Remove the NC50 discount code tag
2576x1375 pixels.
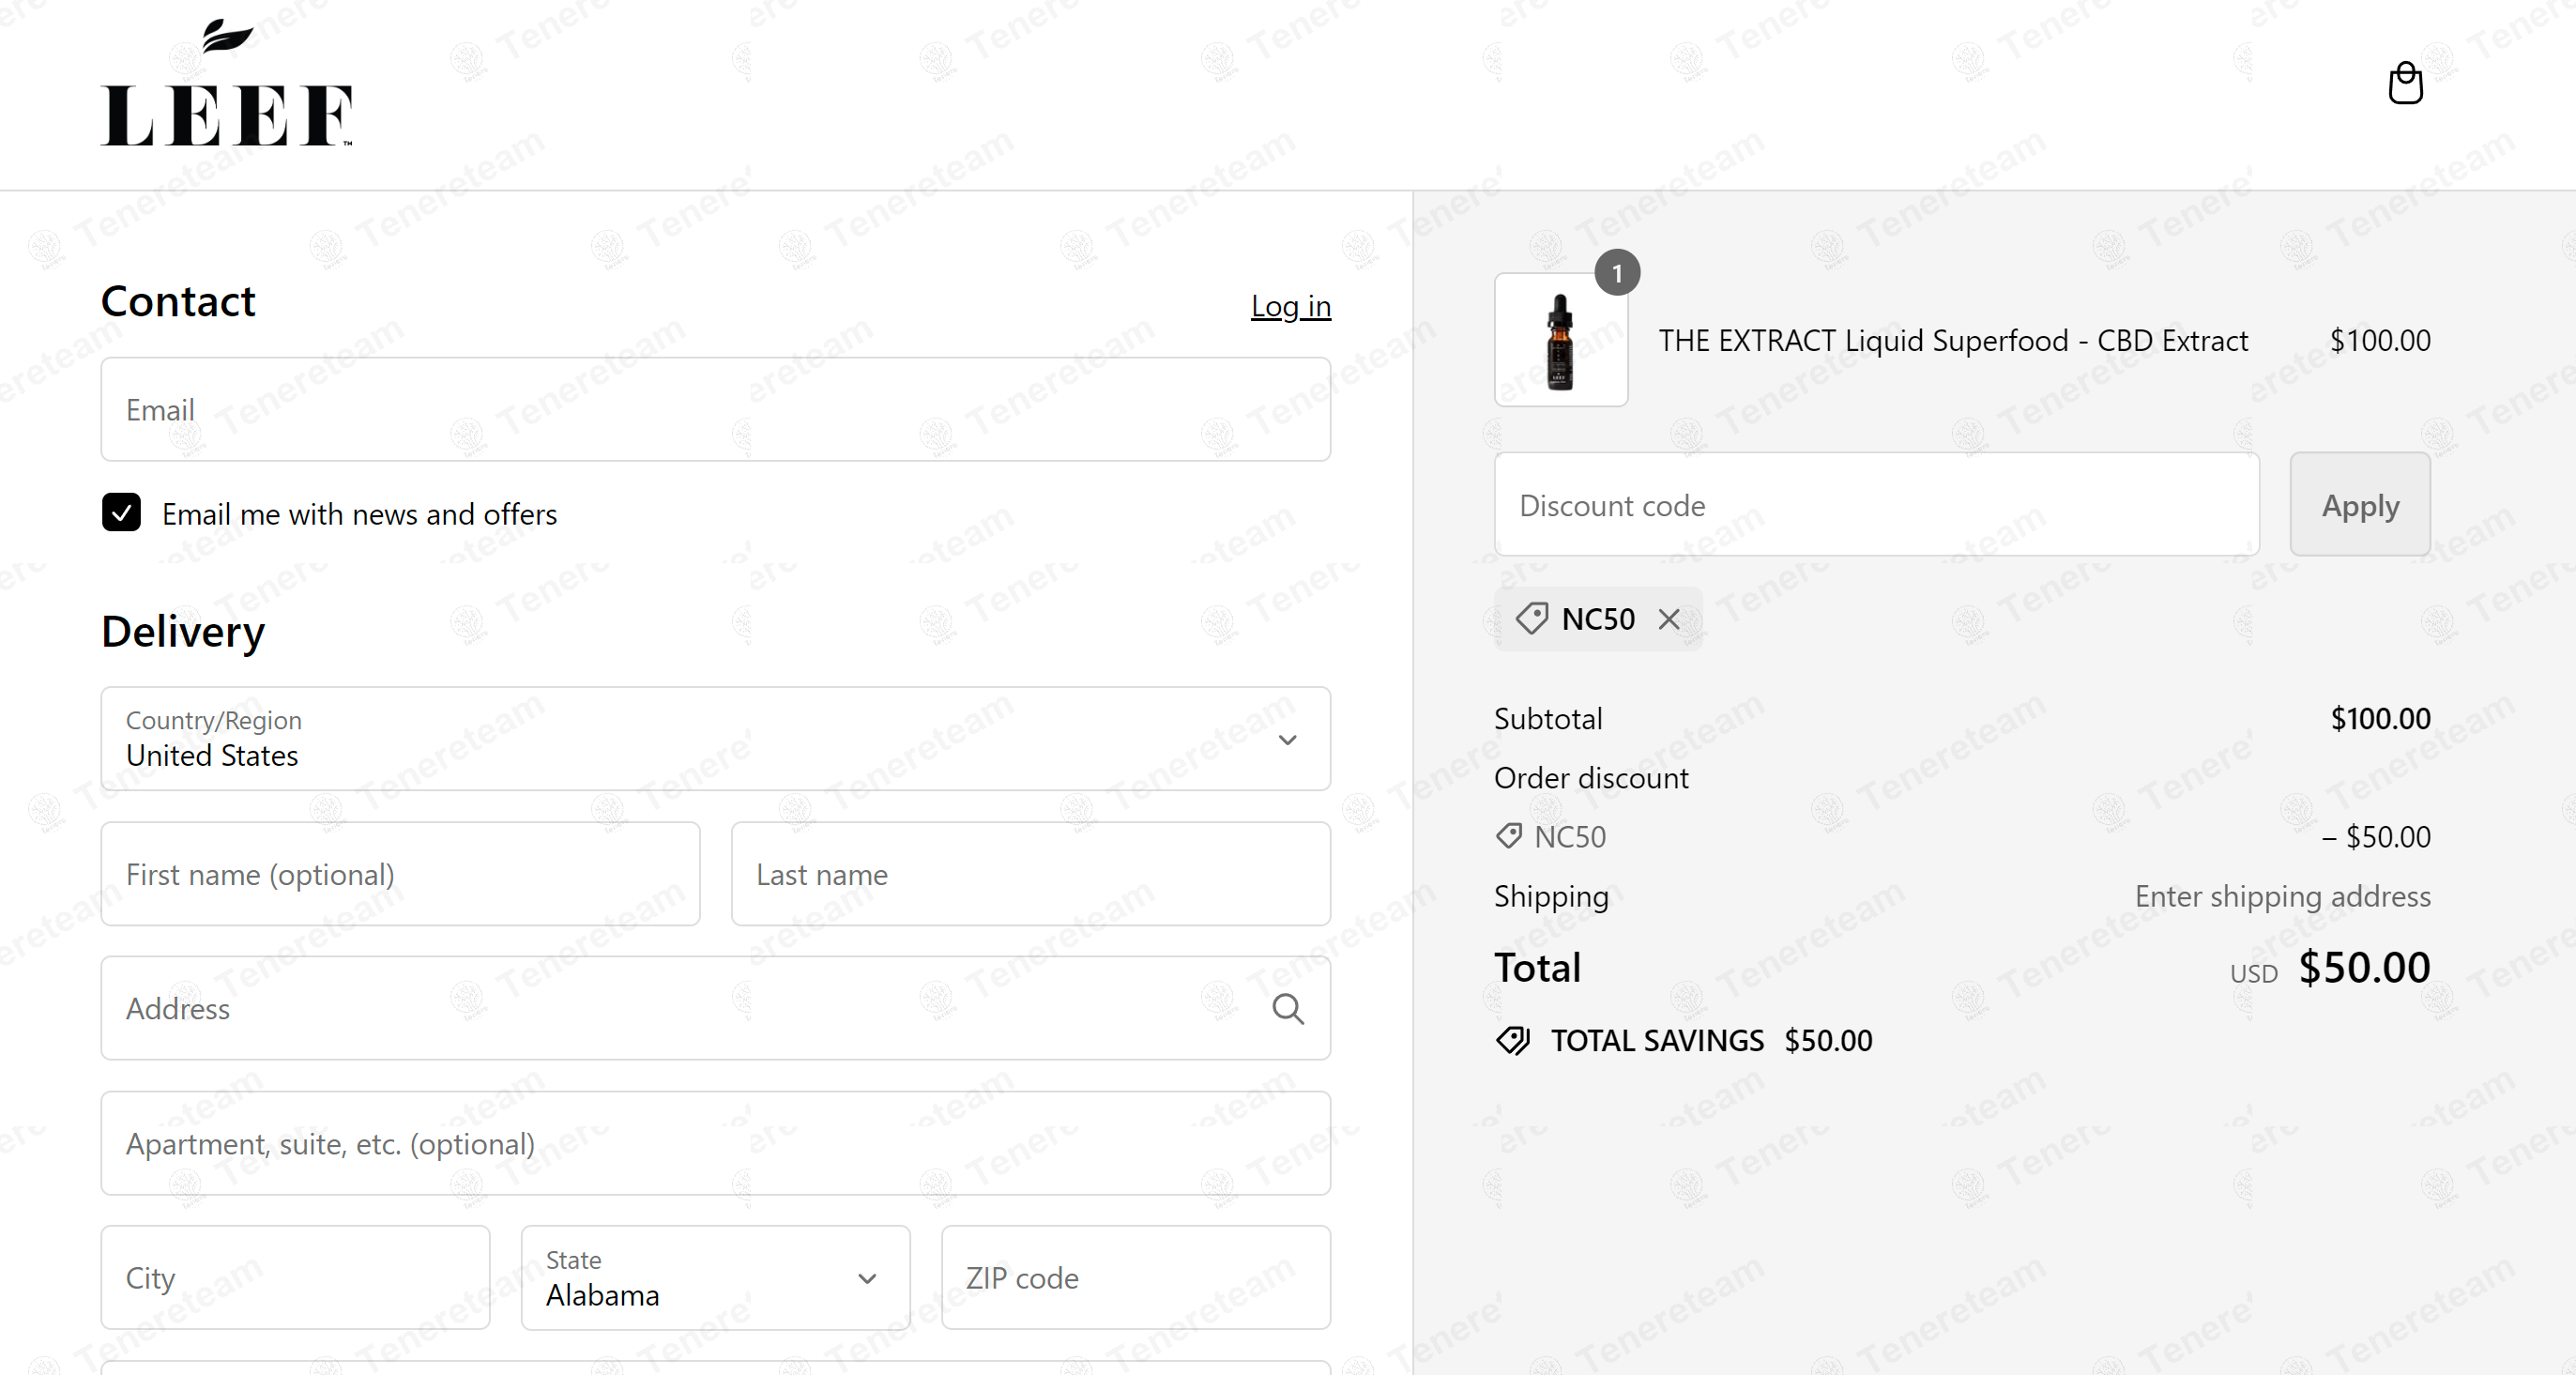1669,619
